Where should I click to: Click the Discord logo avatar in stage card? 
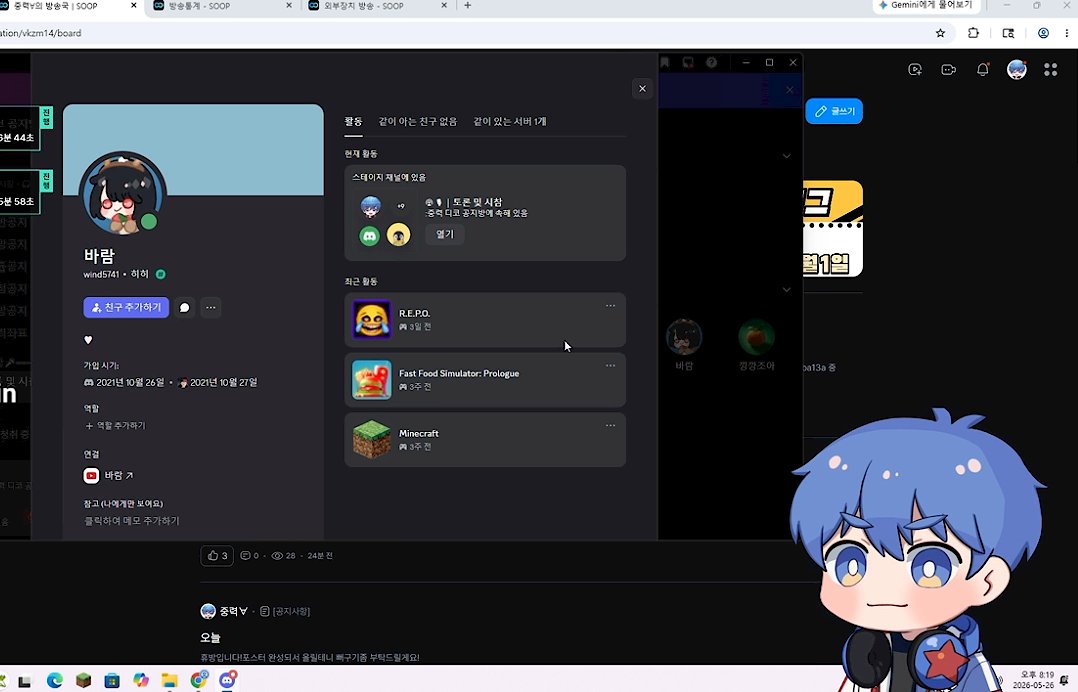coord(370,236)
